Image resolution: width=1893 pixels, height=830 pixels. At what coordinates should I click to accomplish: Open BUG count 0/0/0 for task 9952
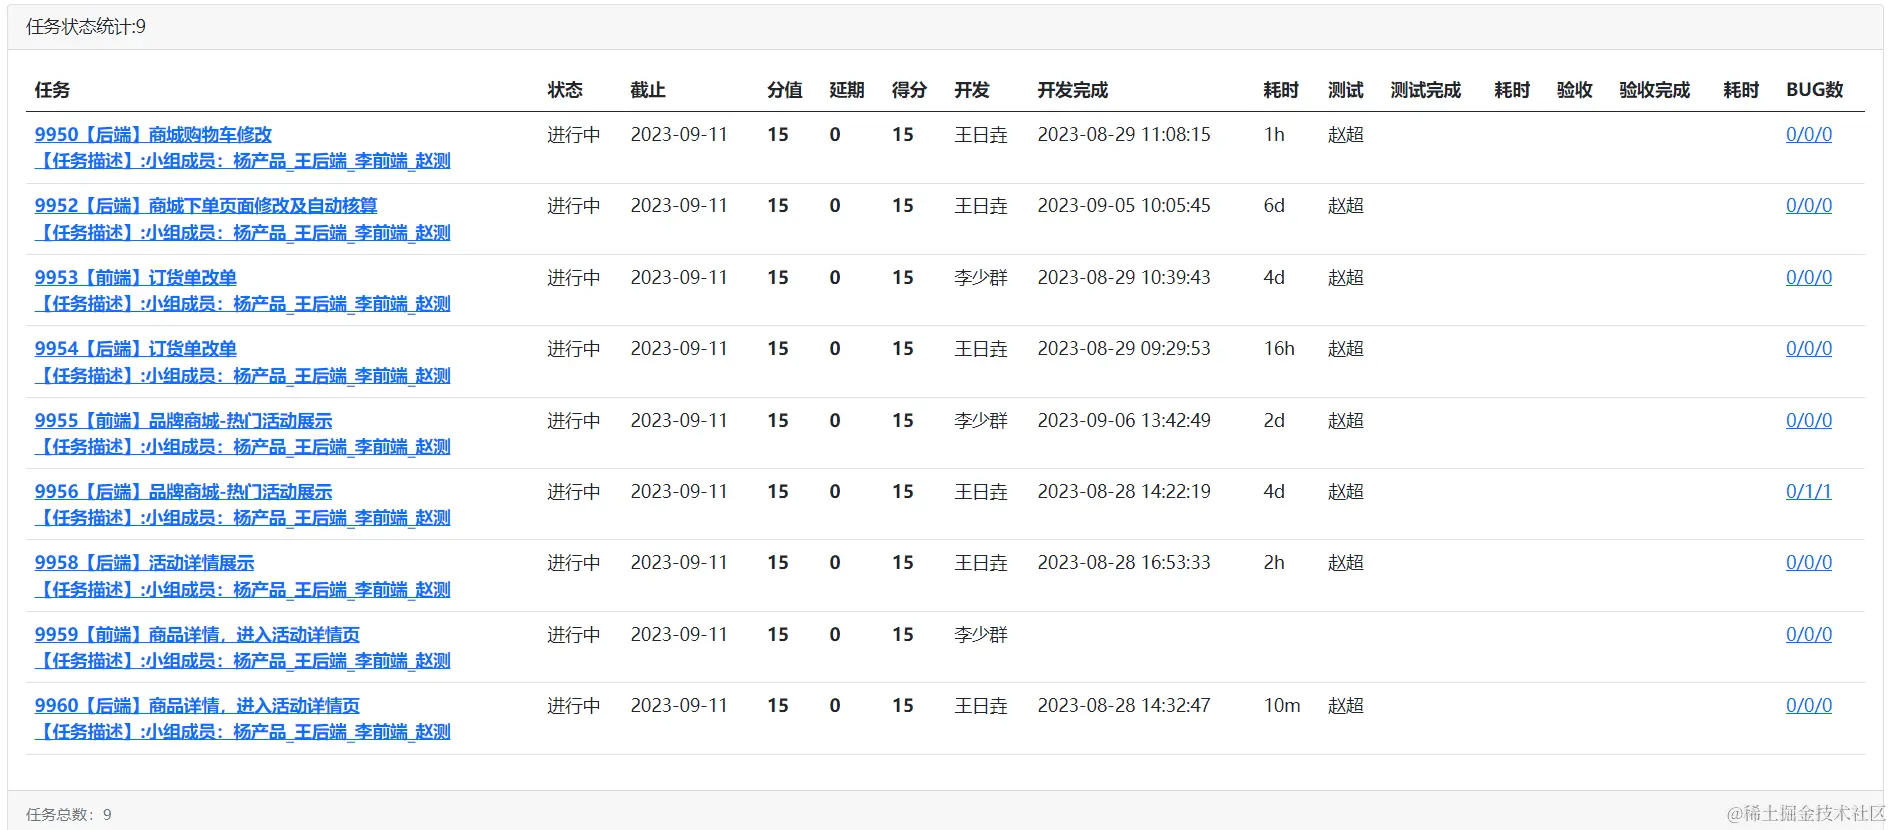(x=1809, y=206)
